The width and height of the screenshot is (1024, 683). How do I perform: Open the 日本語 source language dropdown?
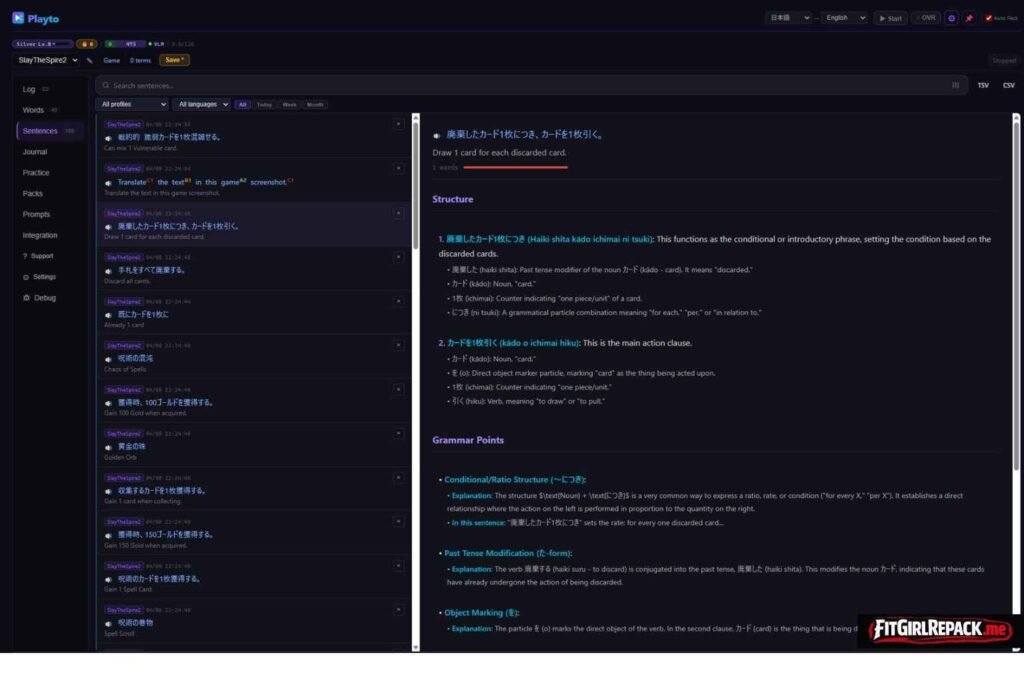[787, 18]
